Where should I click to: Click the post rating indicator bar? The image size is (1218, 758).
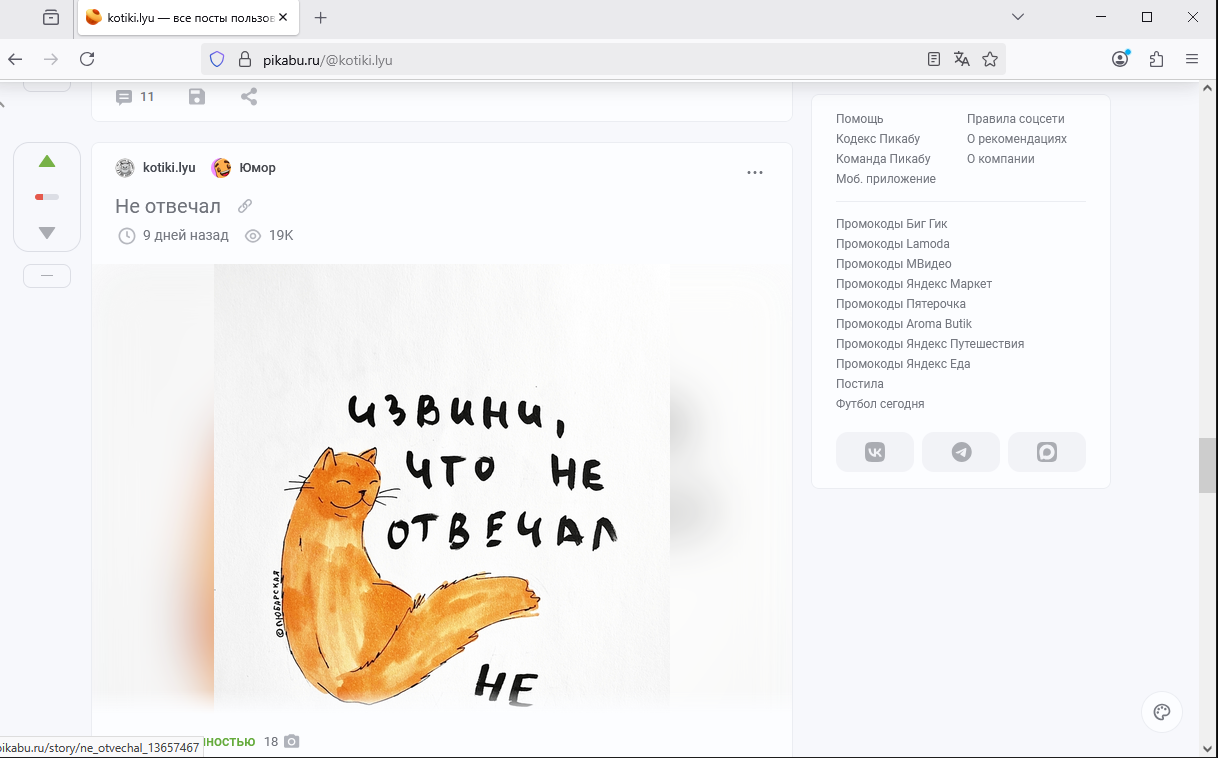pyautogui.click(x=47, y=197)
